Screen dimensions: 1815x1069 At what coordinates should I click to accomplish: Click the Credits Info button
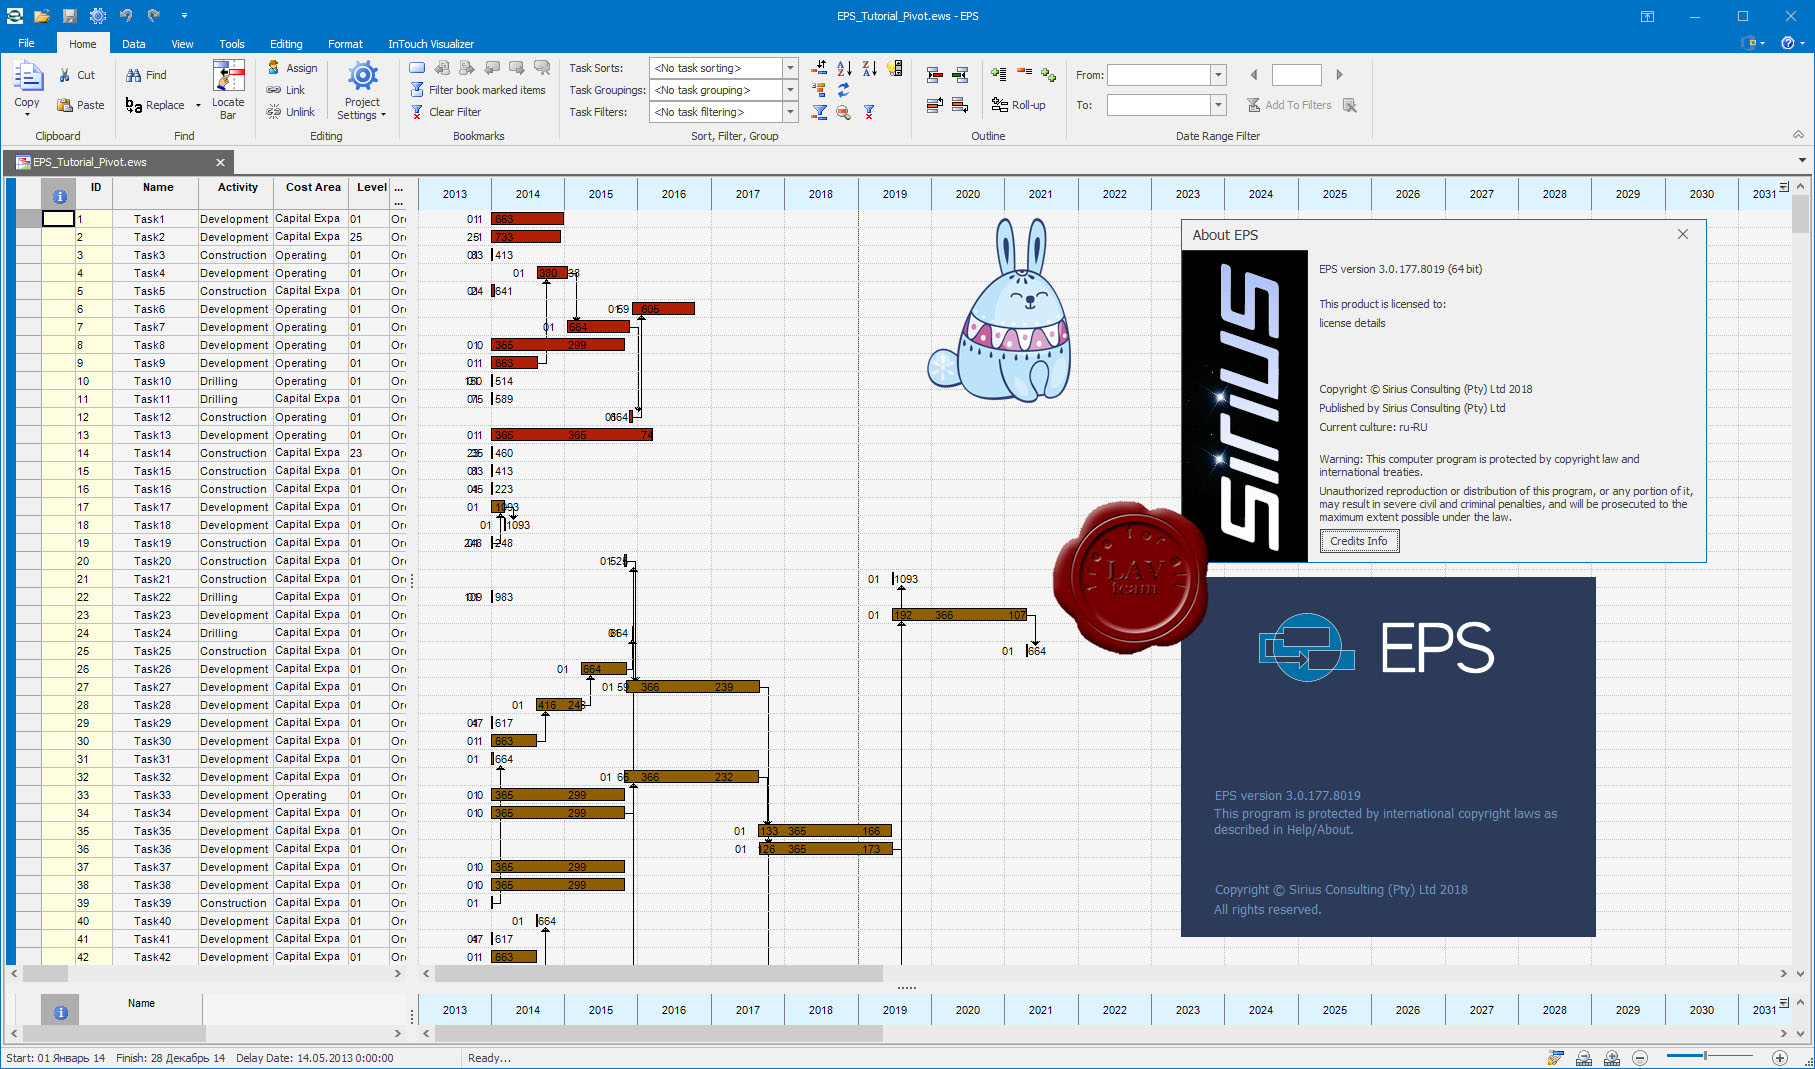coord(1359,541)
